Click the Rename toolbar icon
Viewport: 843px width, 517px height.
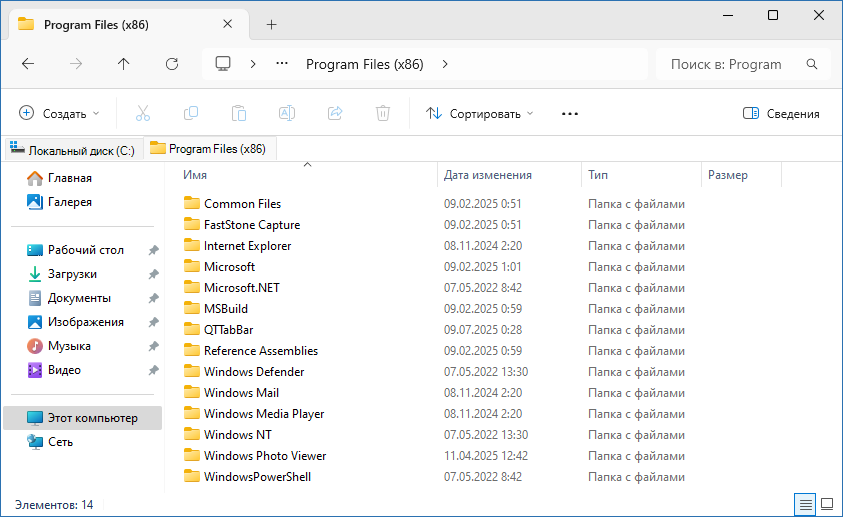coord(287,113)
